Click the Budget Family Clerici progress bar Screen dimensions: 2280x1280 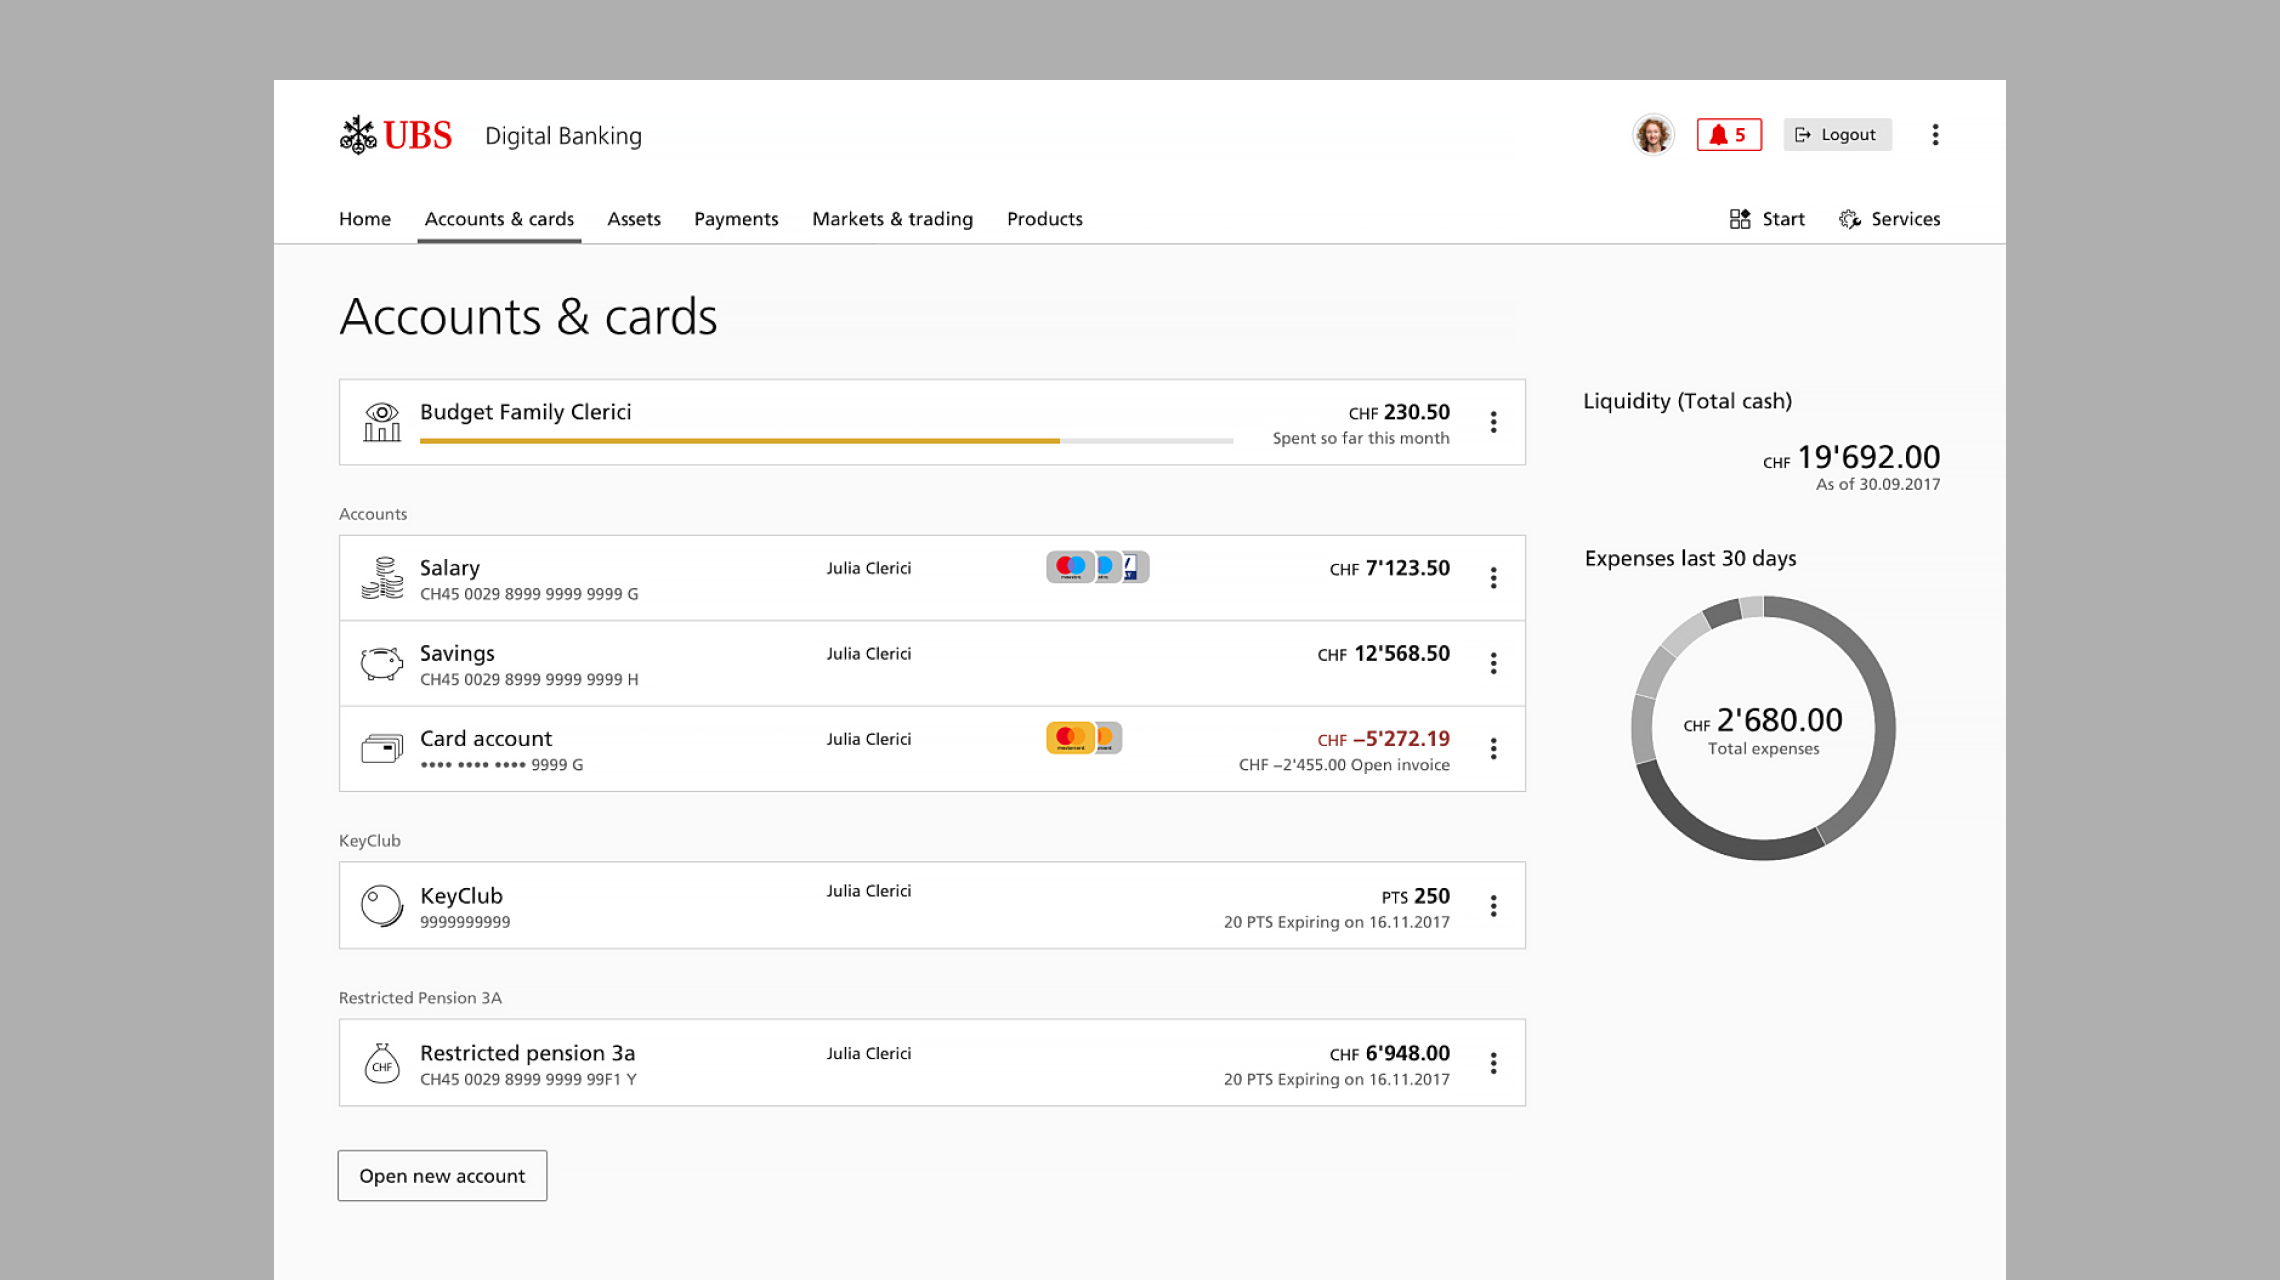point(826,440)
